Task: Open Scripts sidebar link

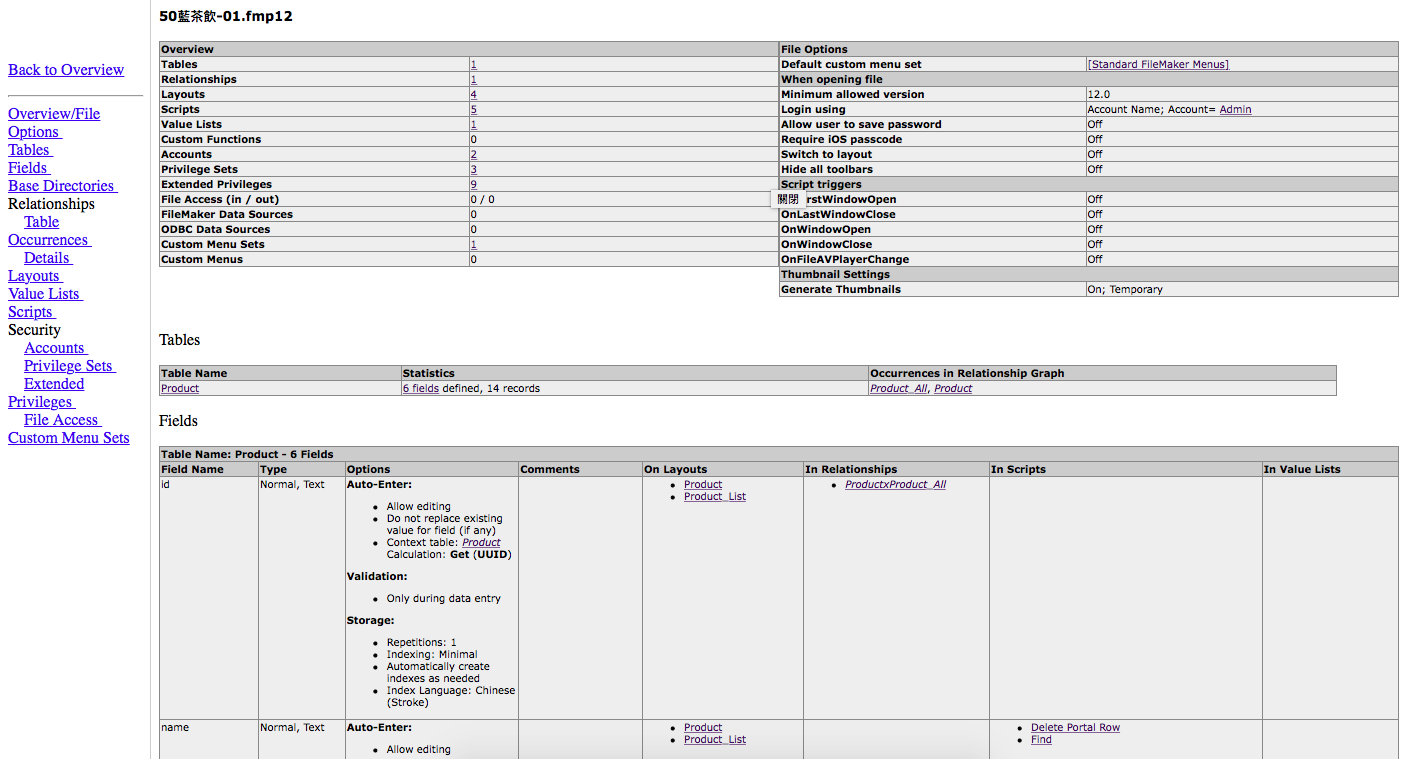Action: 32,312
